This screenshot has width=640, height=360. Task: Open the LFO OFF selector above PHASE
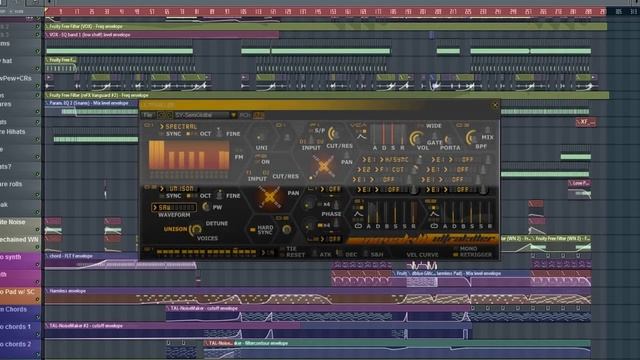(x=331, y=189)
